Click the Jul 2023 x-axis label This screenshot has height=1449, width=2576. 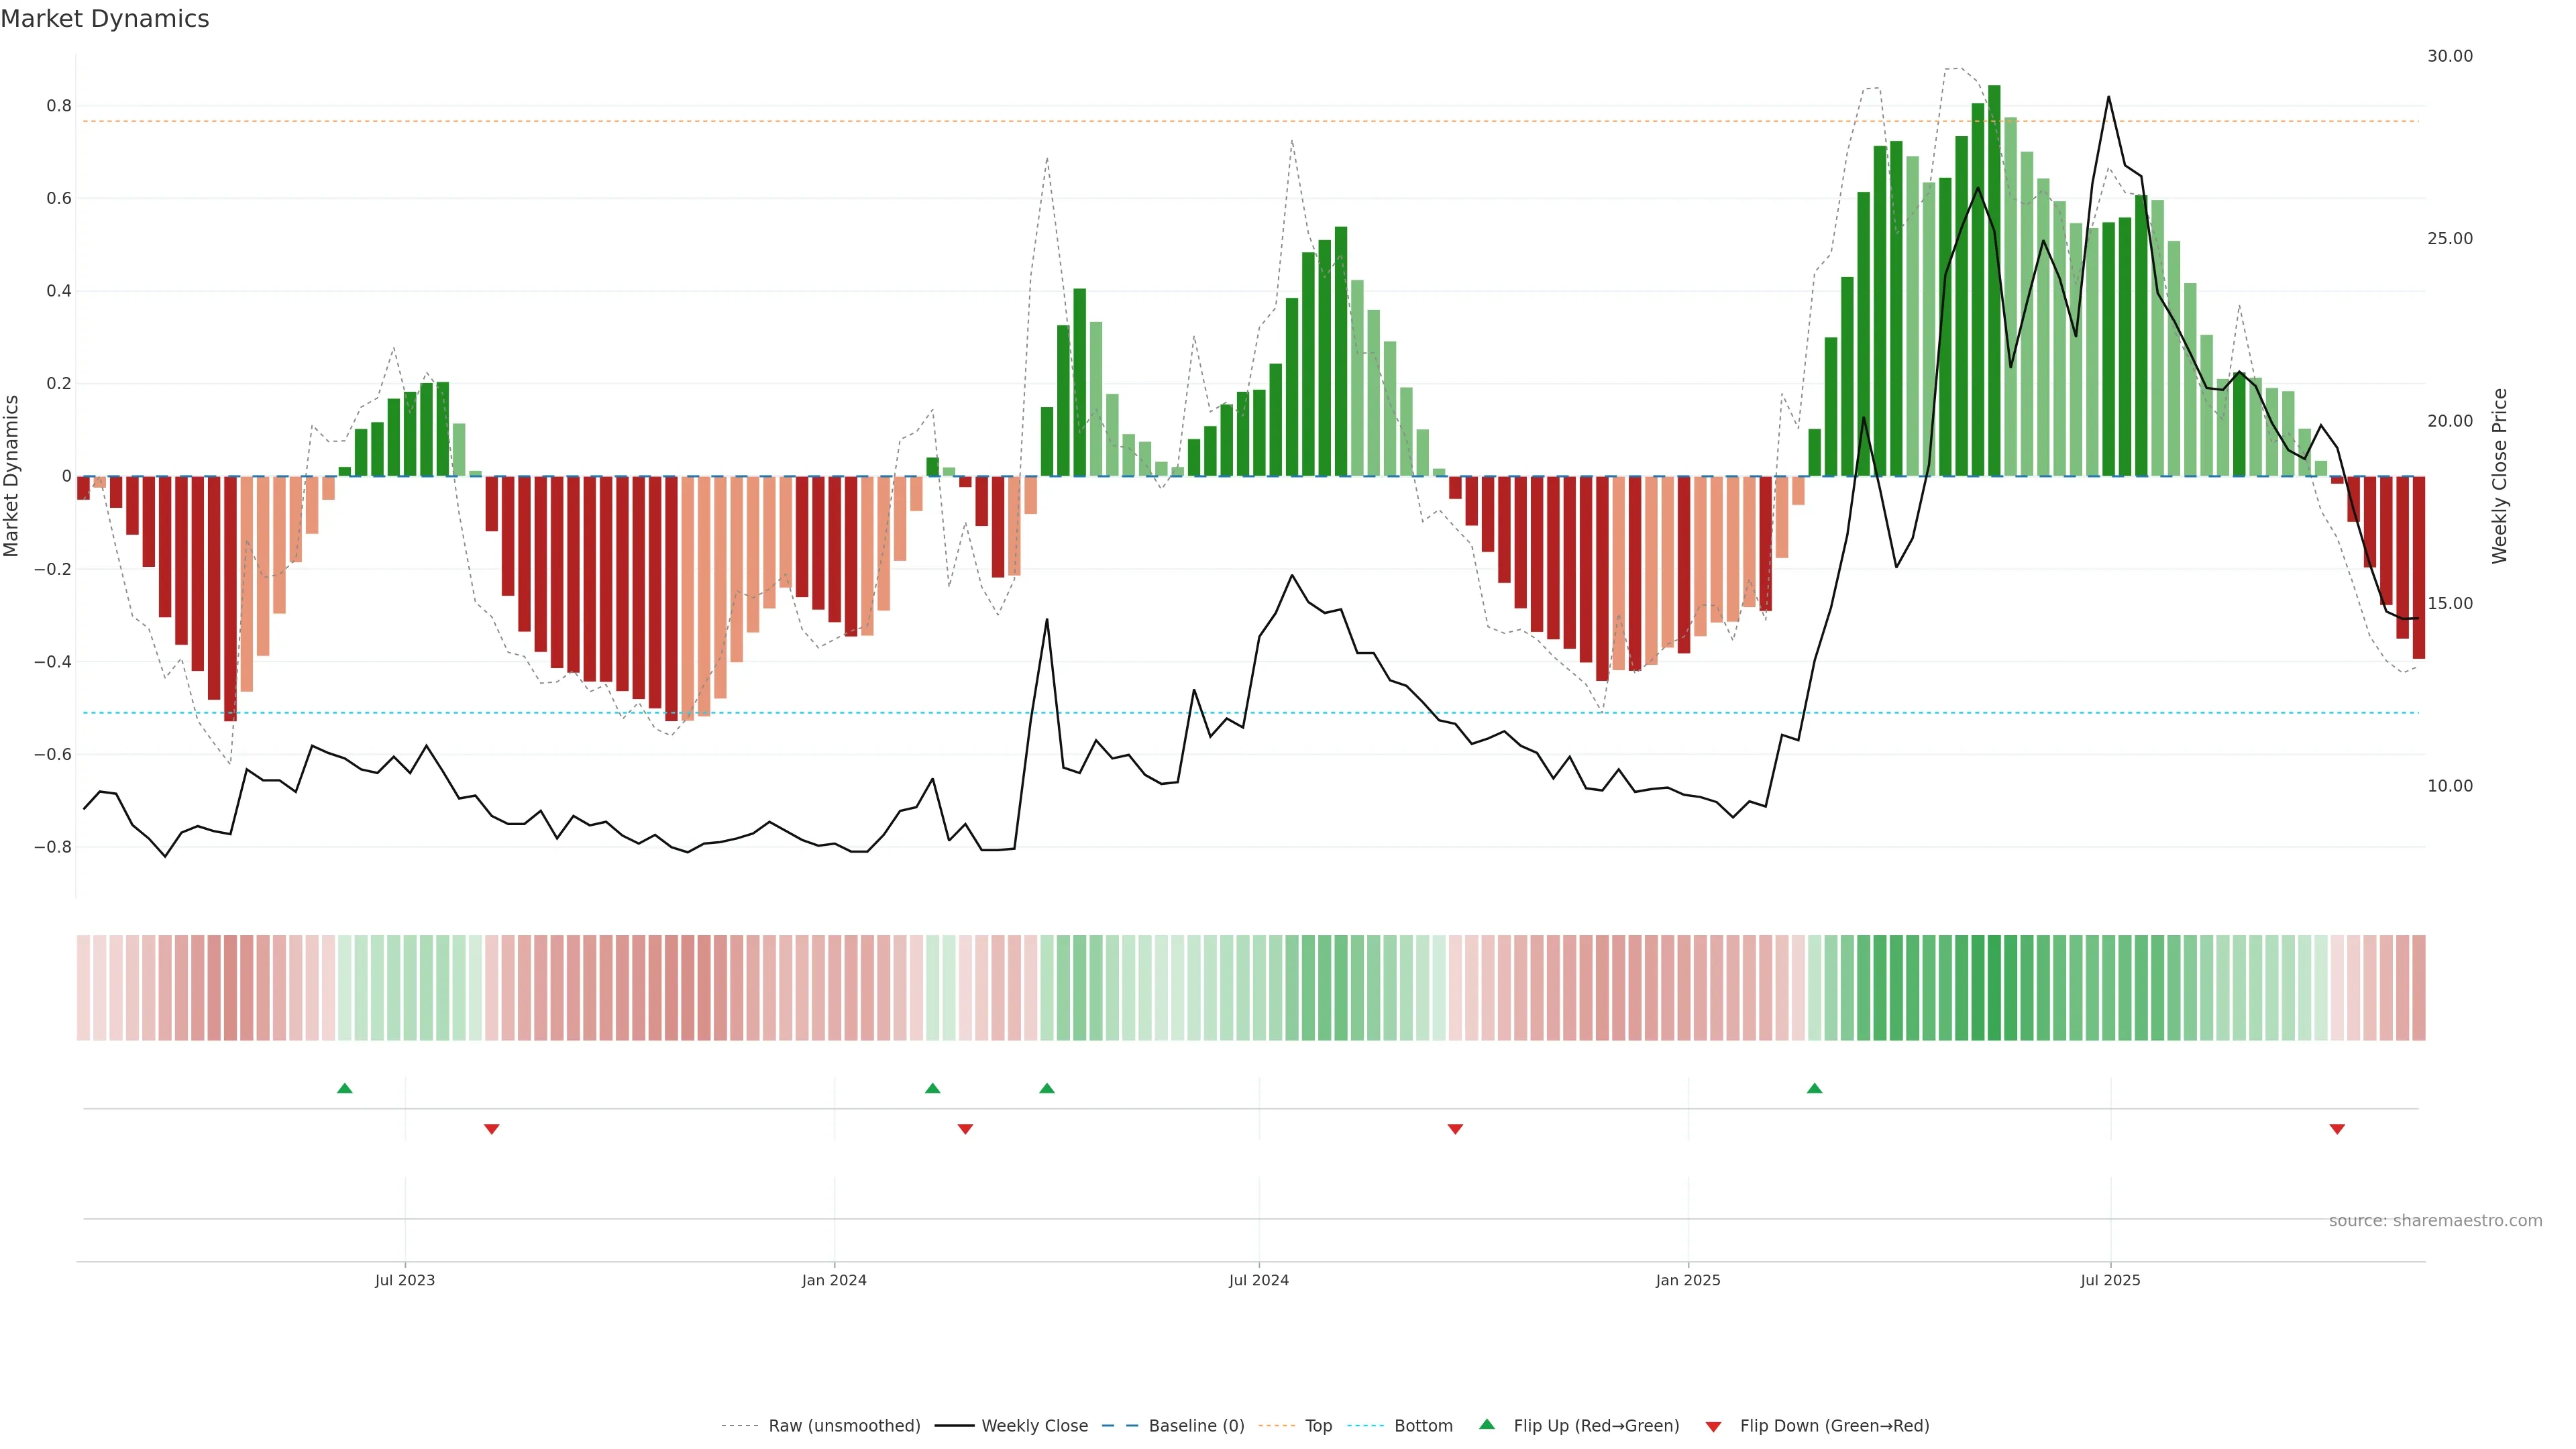[x=405, y=1280]
